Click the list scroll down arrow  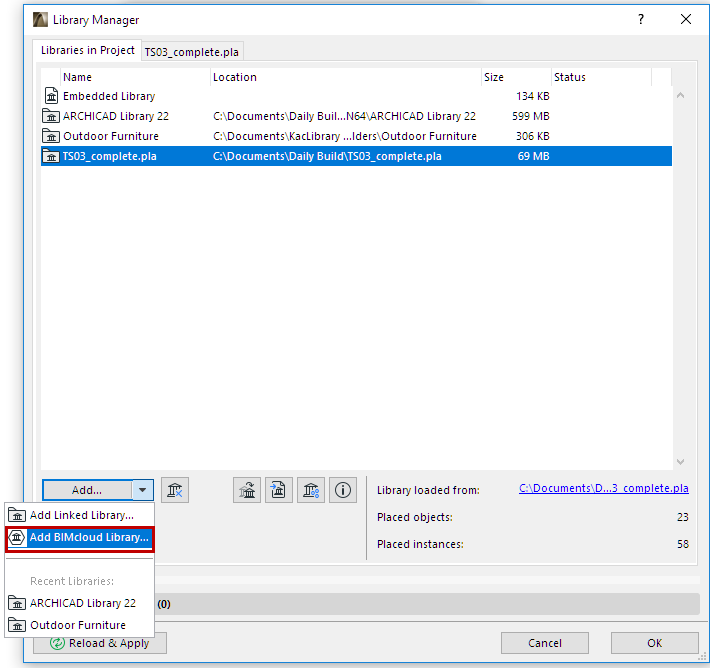pyautogui.click(x=680, y=461)
